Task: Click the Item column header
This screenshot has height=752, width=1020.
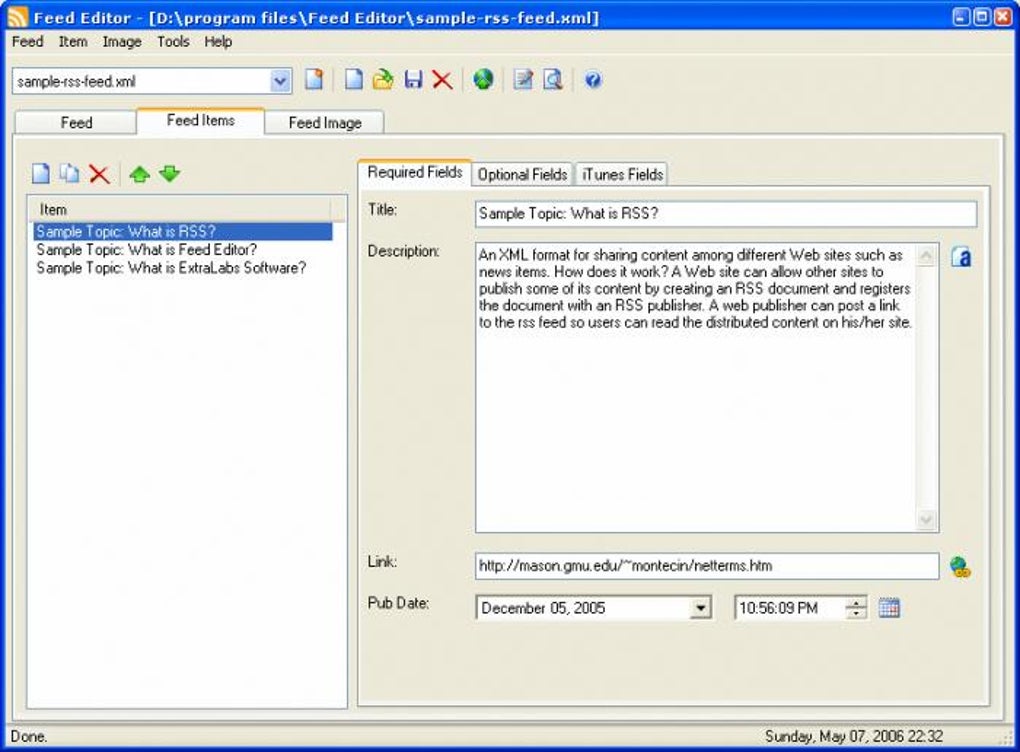Action: [180, 209]
